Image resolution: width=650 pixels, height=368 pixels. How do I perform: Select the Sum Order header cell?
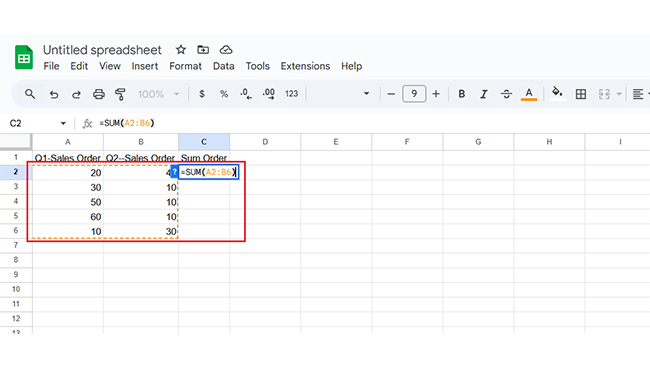(x=204, y=158)
